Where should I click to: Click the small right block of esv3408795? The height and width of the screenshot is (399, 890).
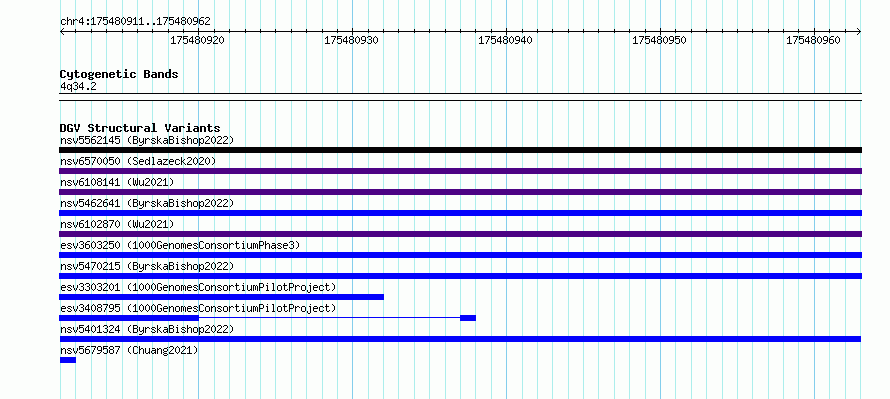pyautogui.click(x=468, y=318)
